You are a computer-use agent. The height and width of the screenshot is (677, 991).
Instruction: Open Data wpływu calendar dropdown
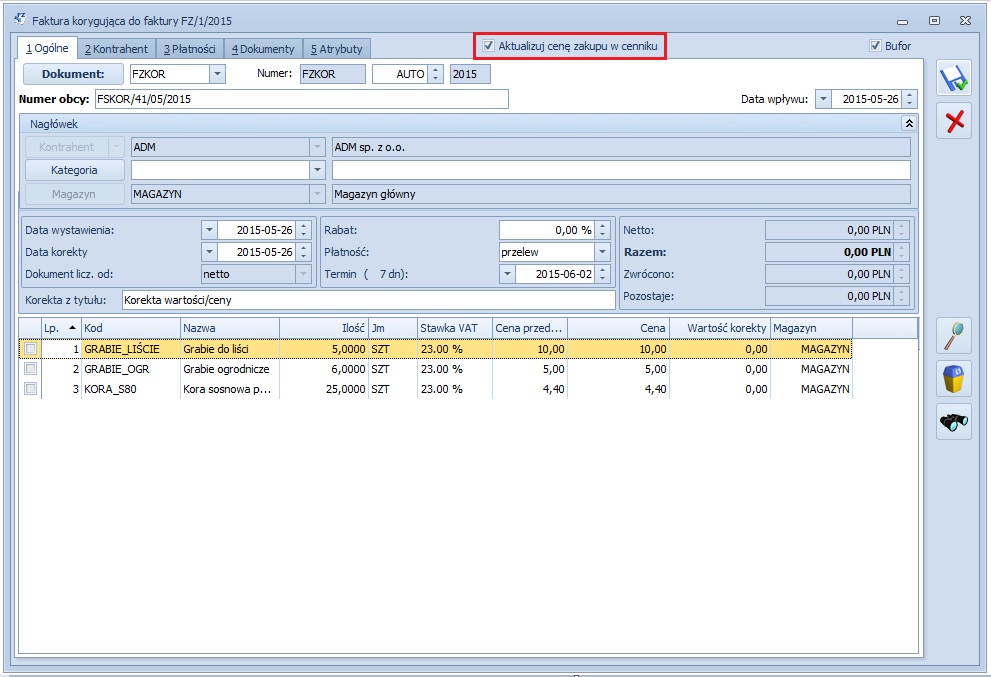point(824,99)
